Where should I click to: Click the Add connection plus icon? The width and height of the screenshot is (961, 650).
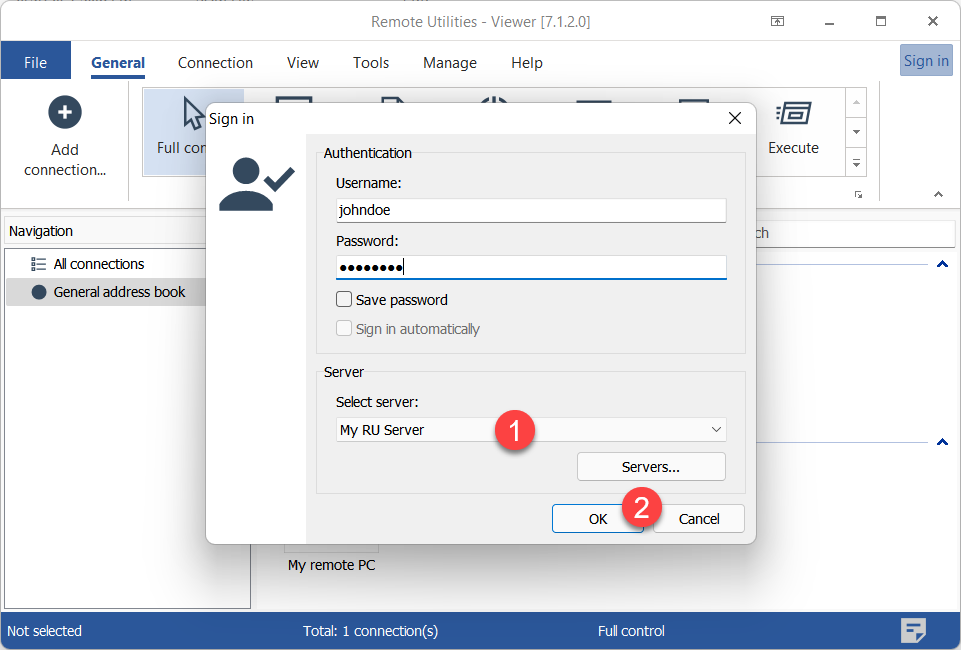pos(65,112)
